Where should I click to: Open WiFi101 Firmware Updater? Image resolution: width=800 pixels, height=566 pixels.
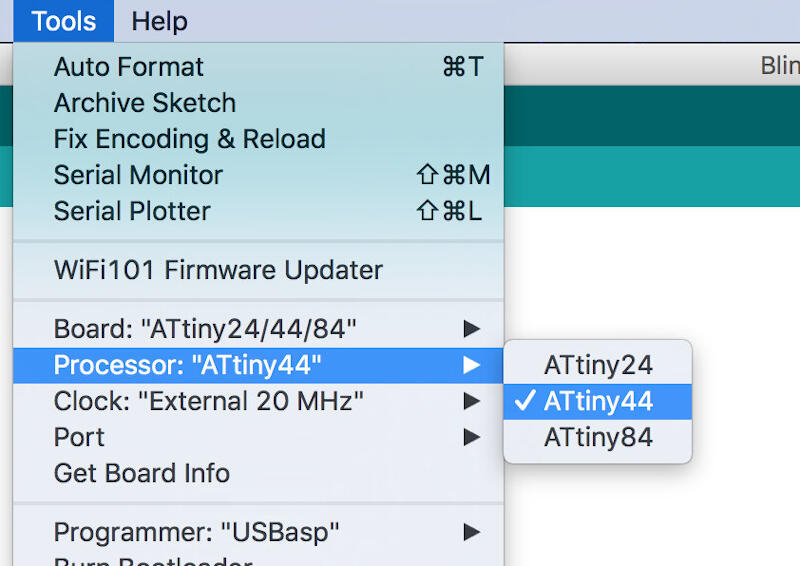[218, 270]
